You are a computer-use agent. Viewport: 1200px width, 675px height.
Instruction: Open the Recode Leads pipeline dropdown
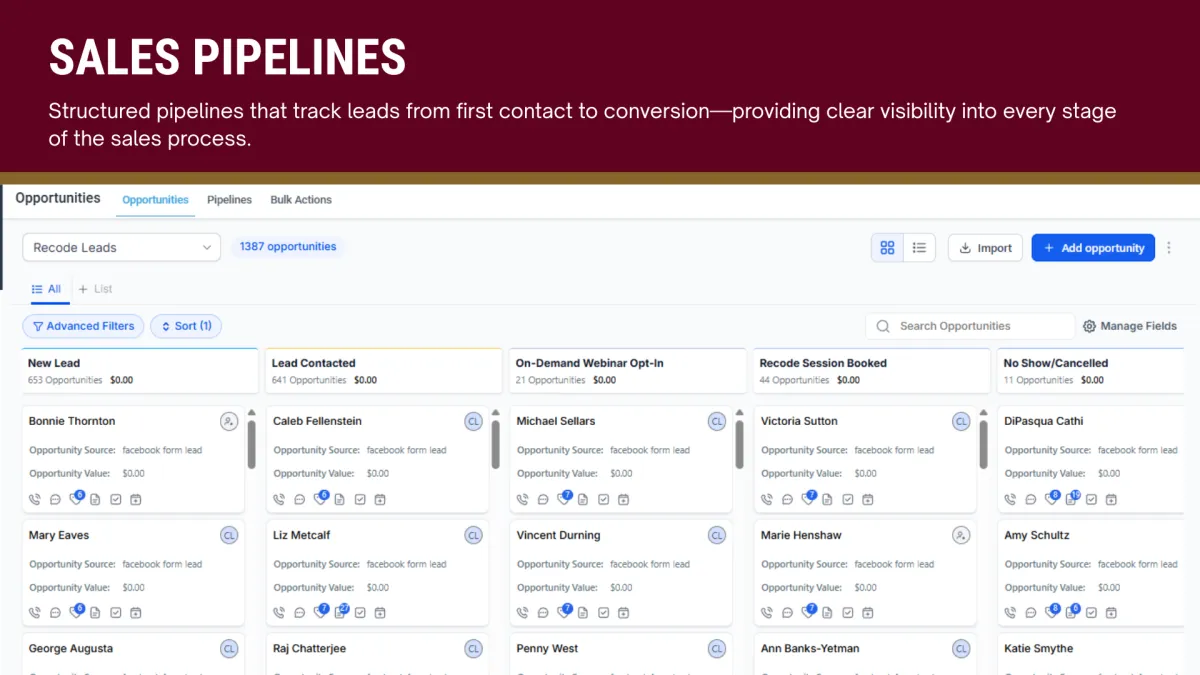[x=122, y=248]
